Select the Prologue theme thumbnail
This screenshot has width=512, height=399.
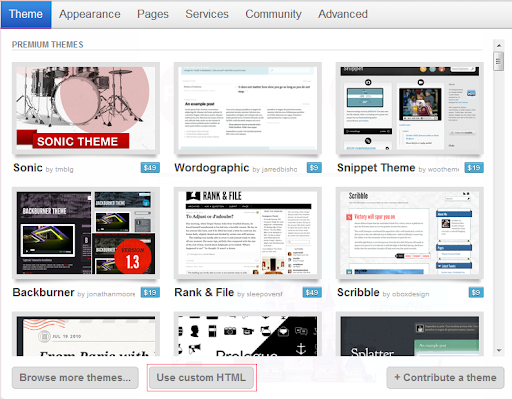point(248,334)
